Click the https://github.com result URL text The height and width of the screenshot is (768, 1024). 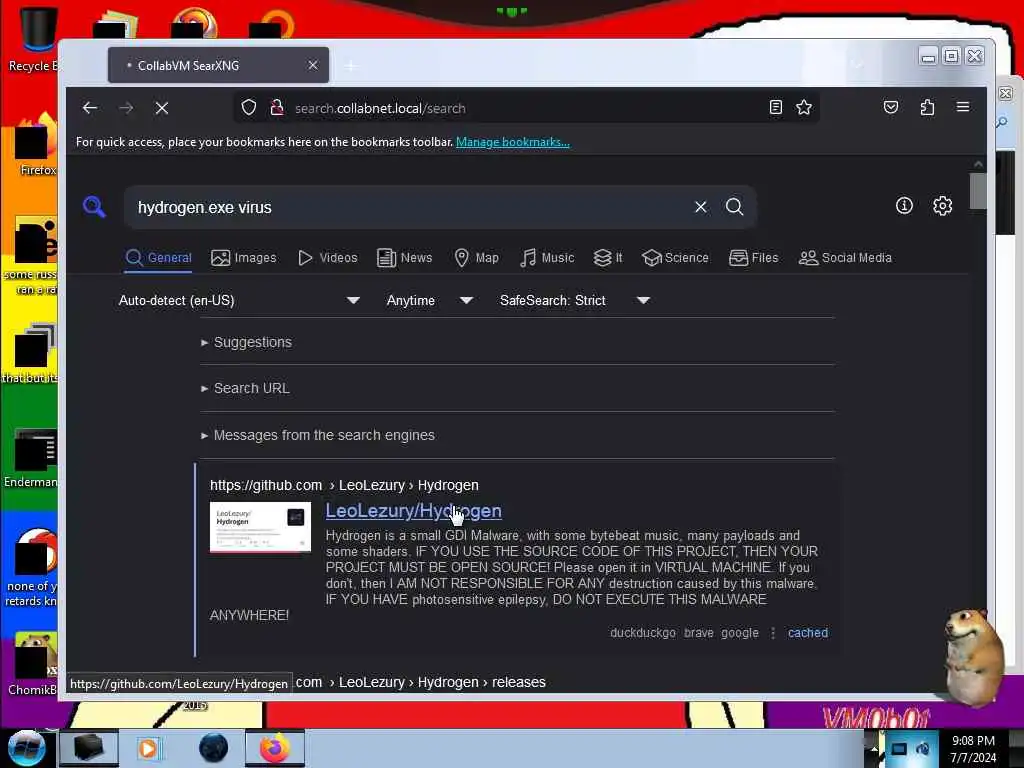point(266,485)
